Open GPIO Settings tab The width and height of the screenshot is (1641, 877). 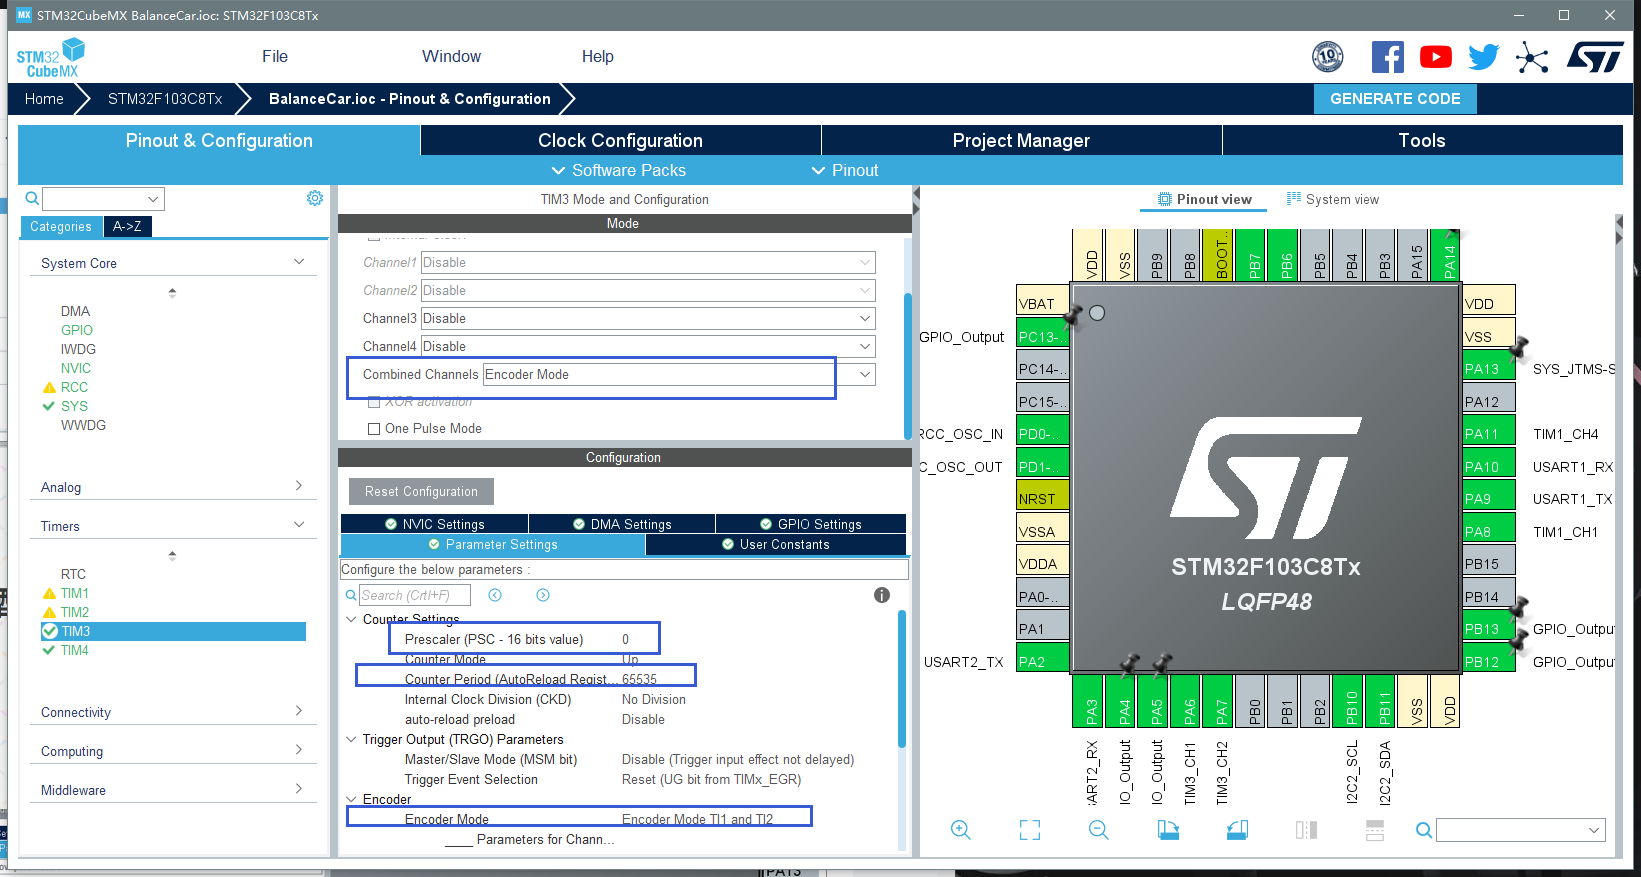click(810, 524)
